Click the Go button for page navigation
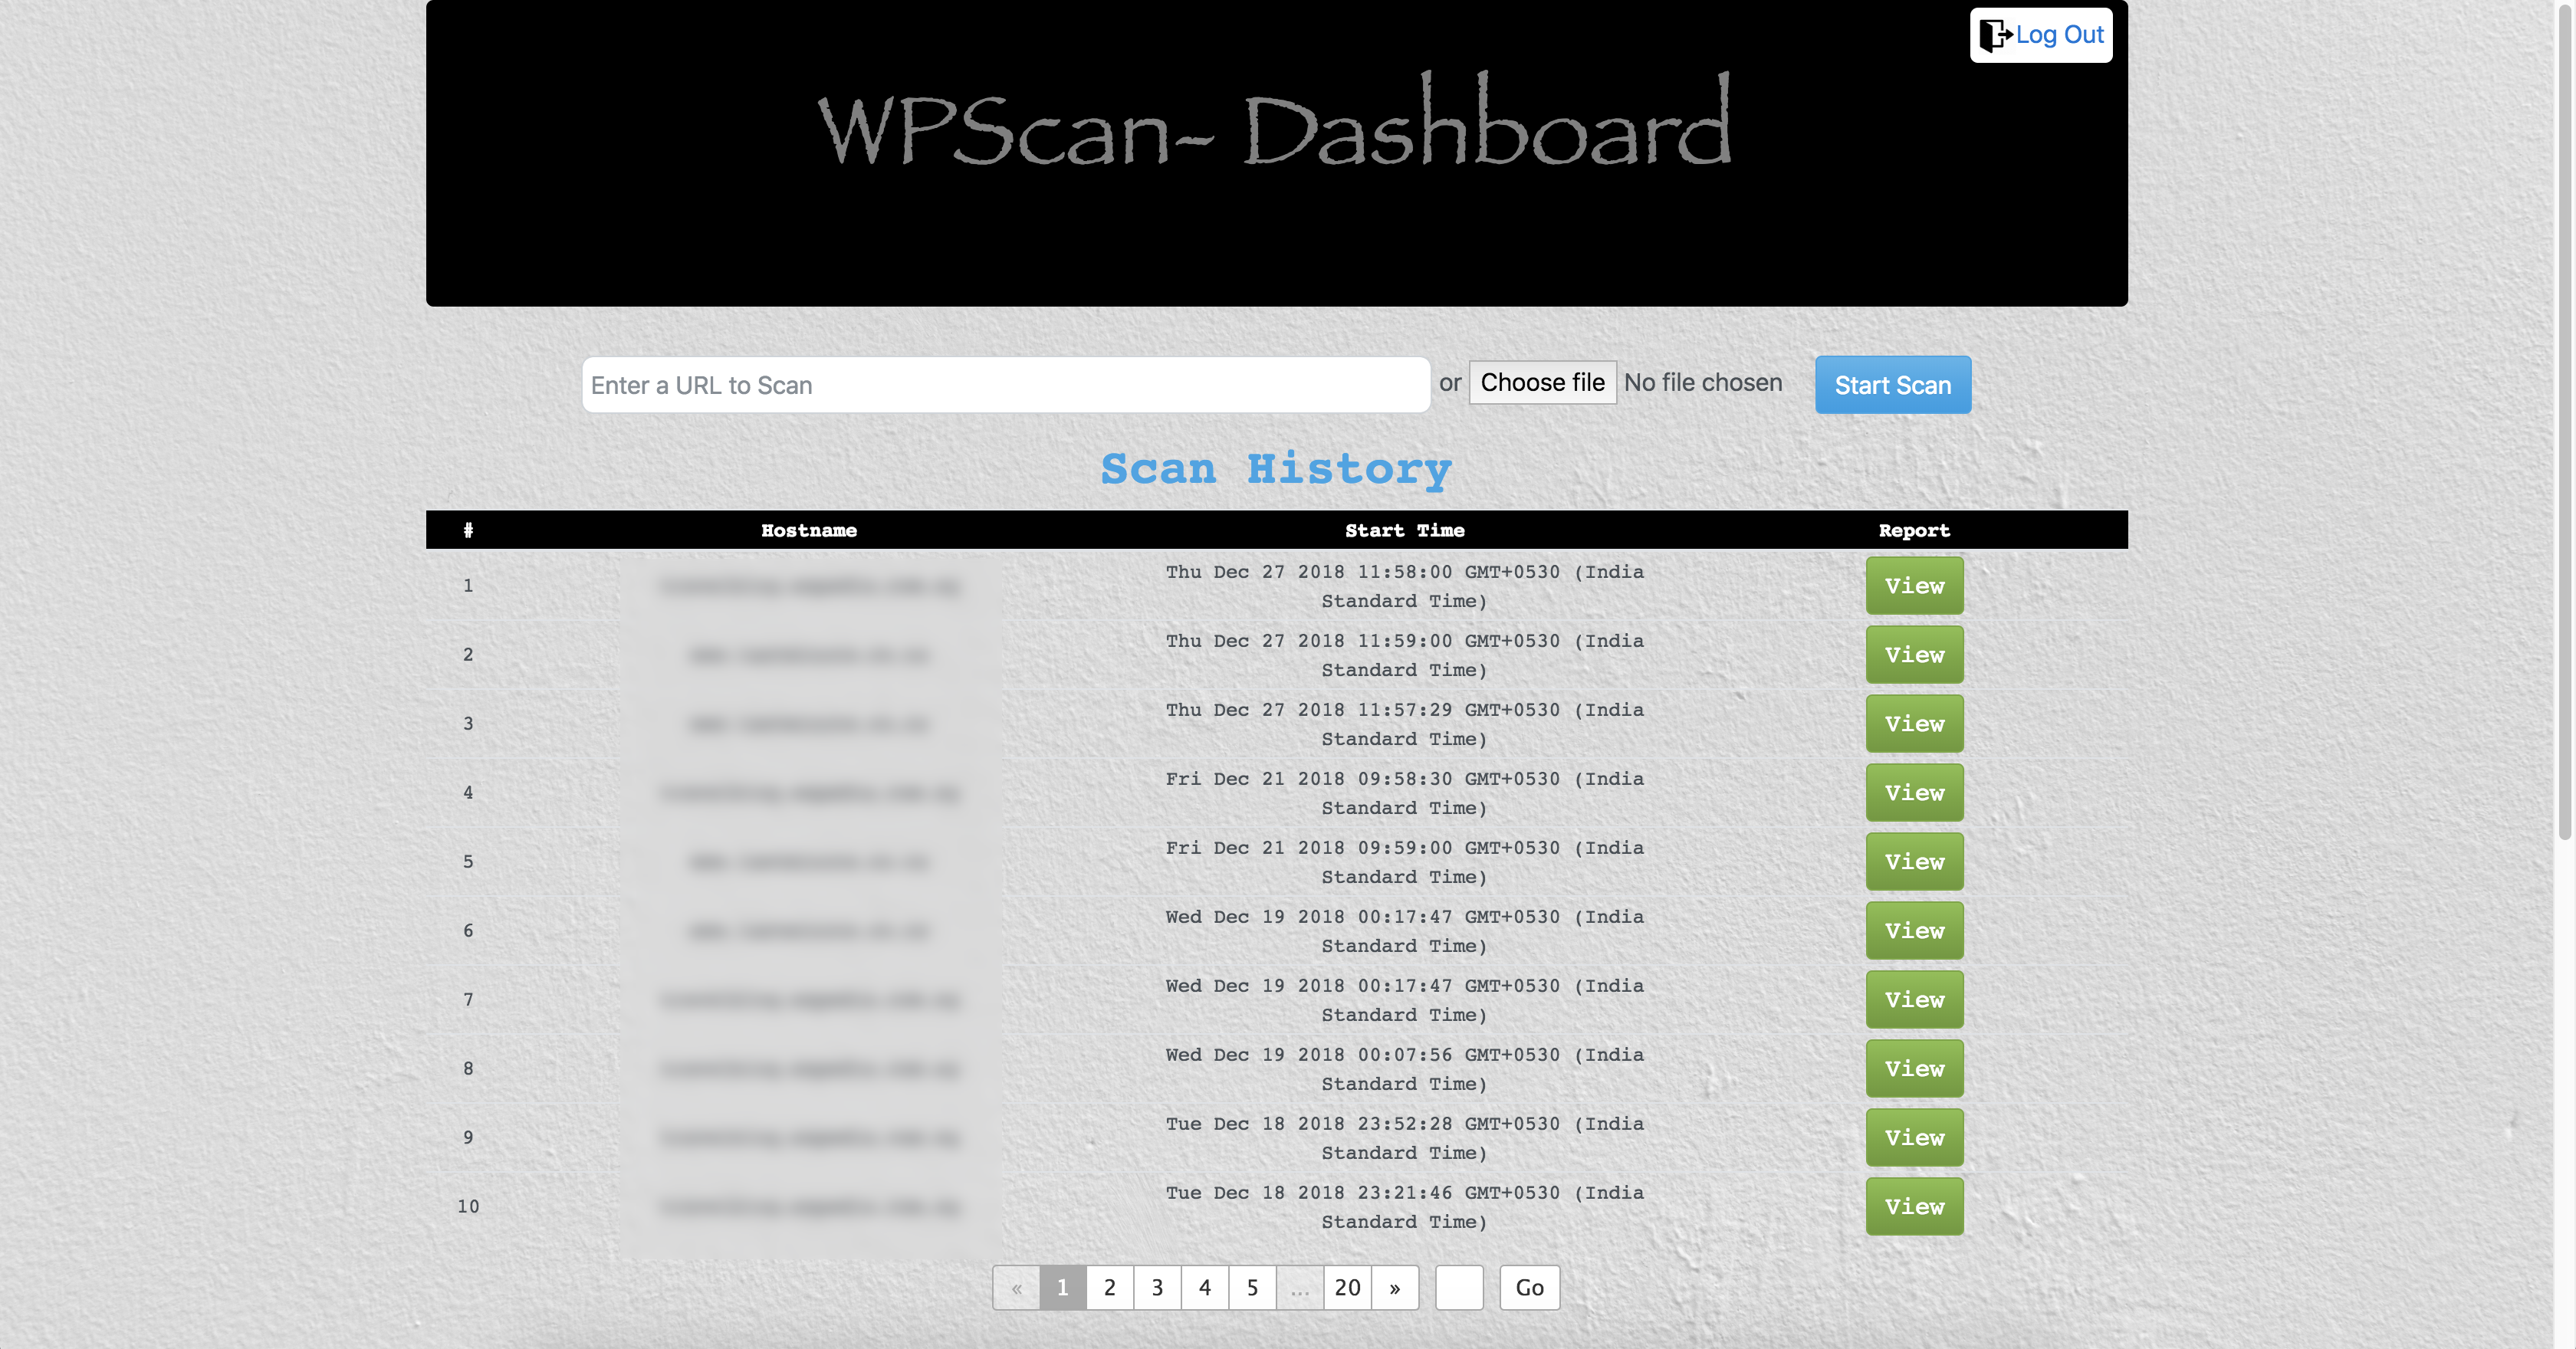Viewport: 2576px width, 1349px height. pos(1528,1286)
